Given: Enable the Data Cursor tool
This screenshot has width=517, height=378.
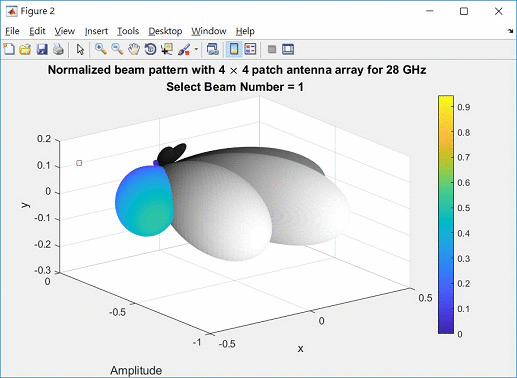Looking at the screenshot, I should point(167,49).
